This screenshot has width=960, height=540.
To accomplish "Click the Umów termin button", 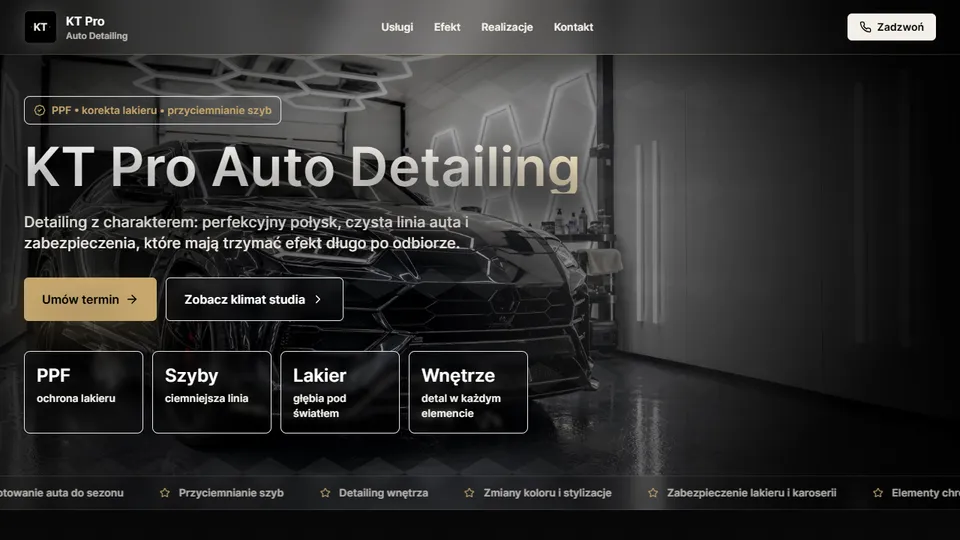I will [x=91, y=299].
